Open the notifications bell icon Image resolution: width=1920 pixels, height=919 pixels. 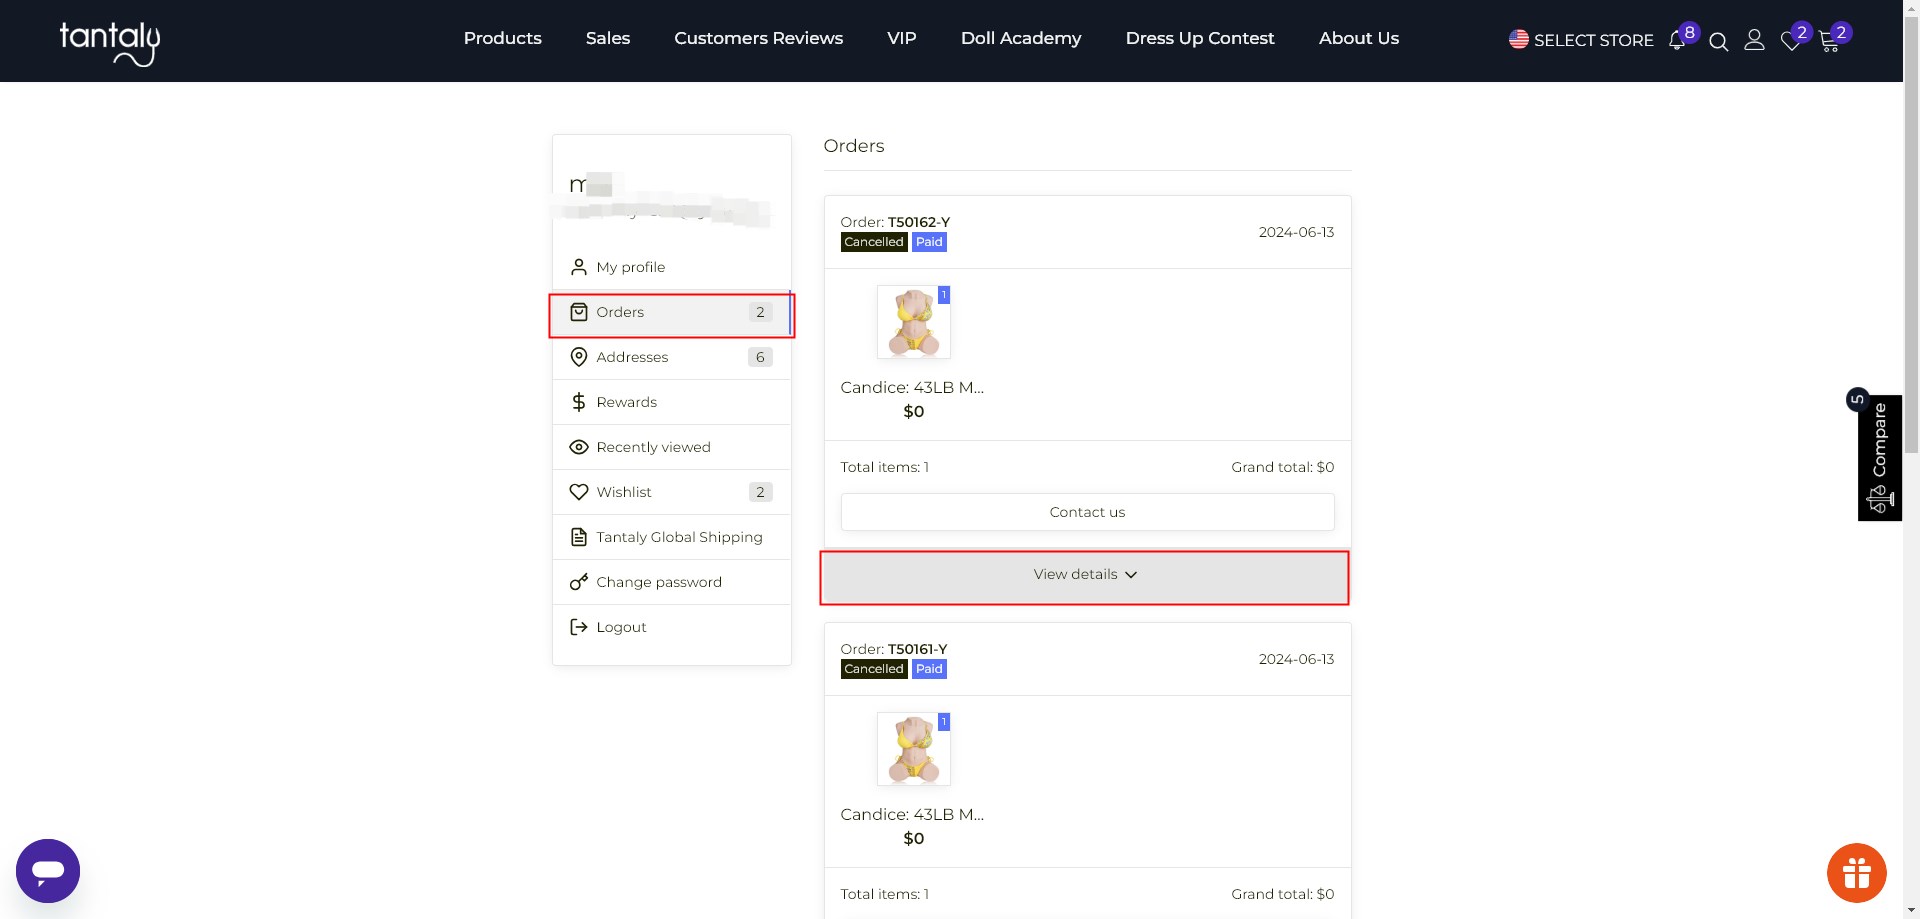pyautogui.click(x=1677, y=41)
